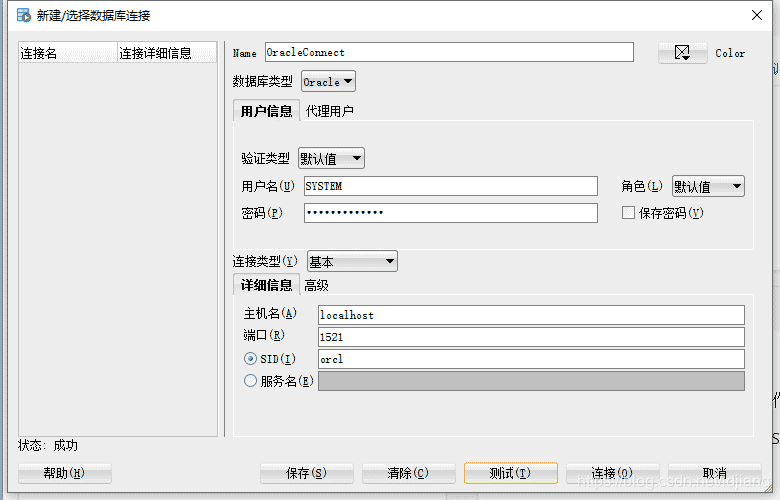The width and height of the screenshot is (780, 500).
Task: Click the 密码 password field
Action: click(x=451, y=213)
